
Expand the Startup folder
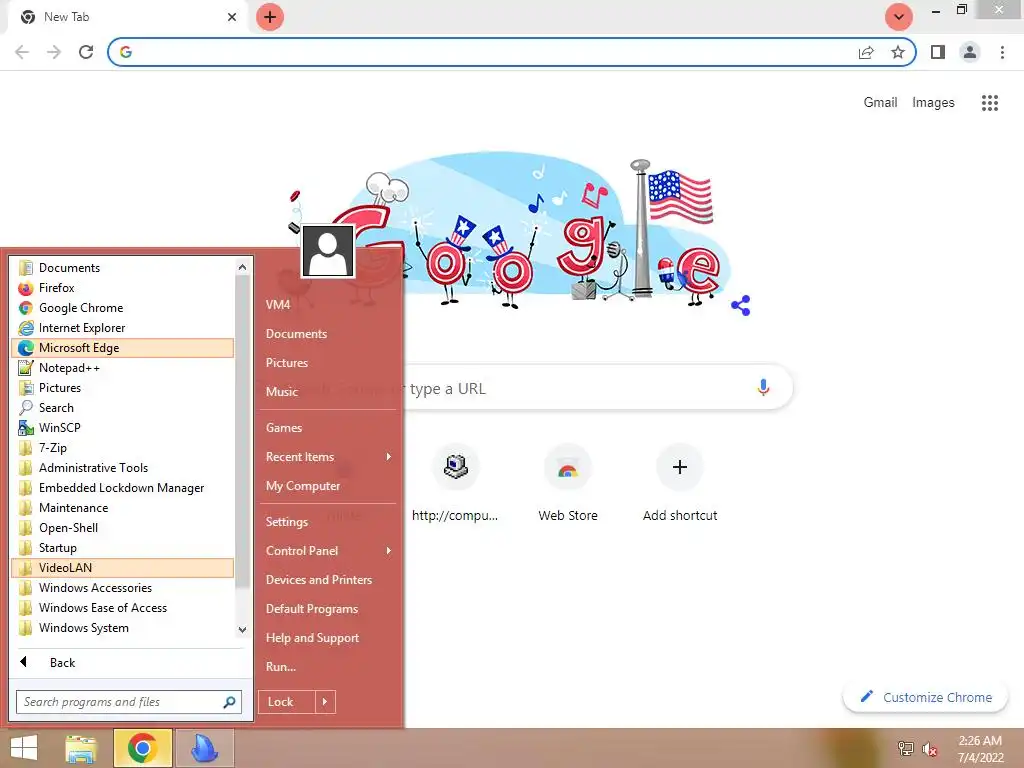123,548
